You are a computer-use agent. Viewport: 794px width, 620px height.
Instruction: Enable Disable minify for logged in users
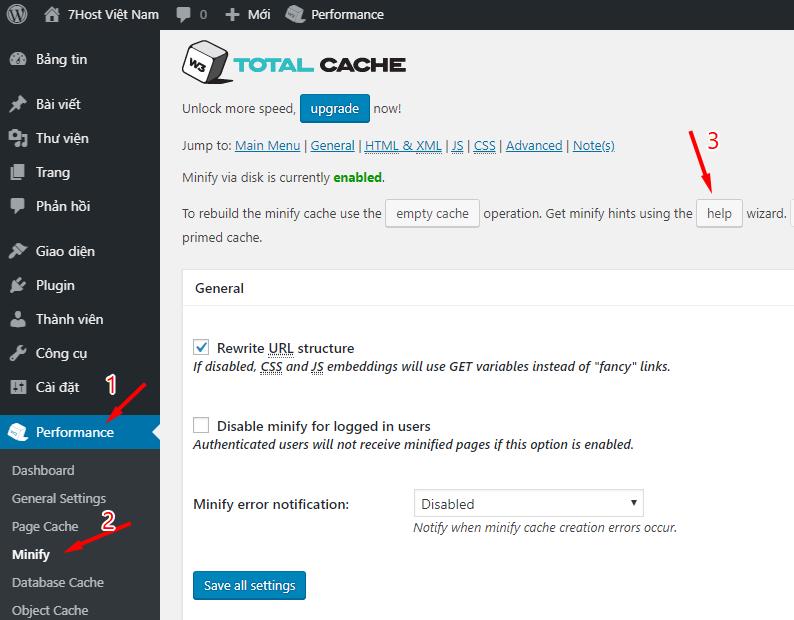[x=201, y=425]
